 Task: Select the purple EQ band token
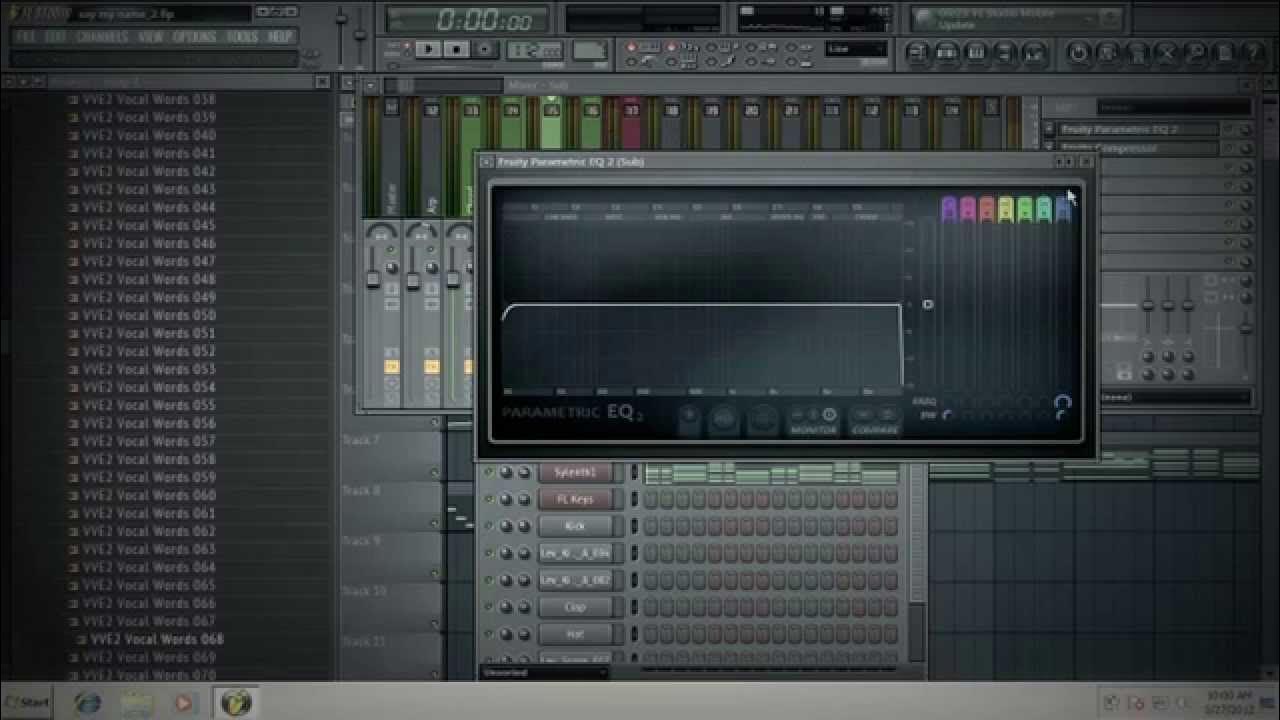pyautogui.click(x=949, y=208)
